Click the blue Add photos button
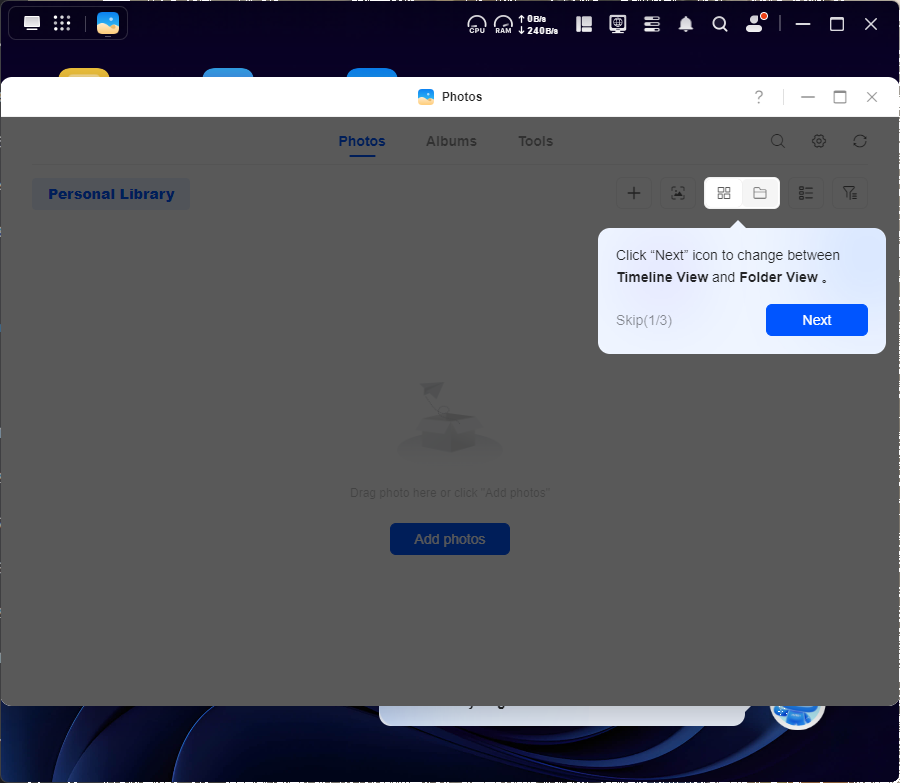The image size is (900, 783). (450, 539)
